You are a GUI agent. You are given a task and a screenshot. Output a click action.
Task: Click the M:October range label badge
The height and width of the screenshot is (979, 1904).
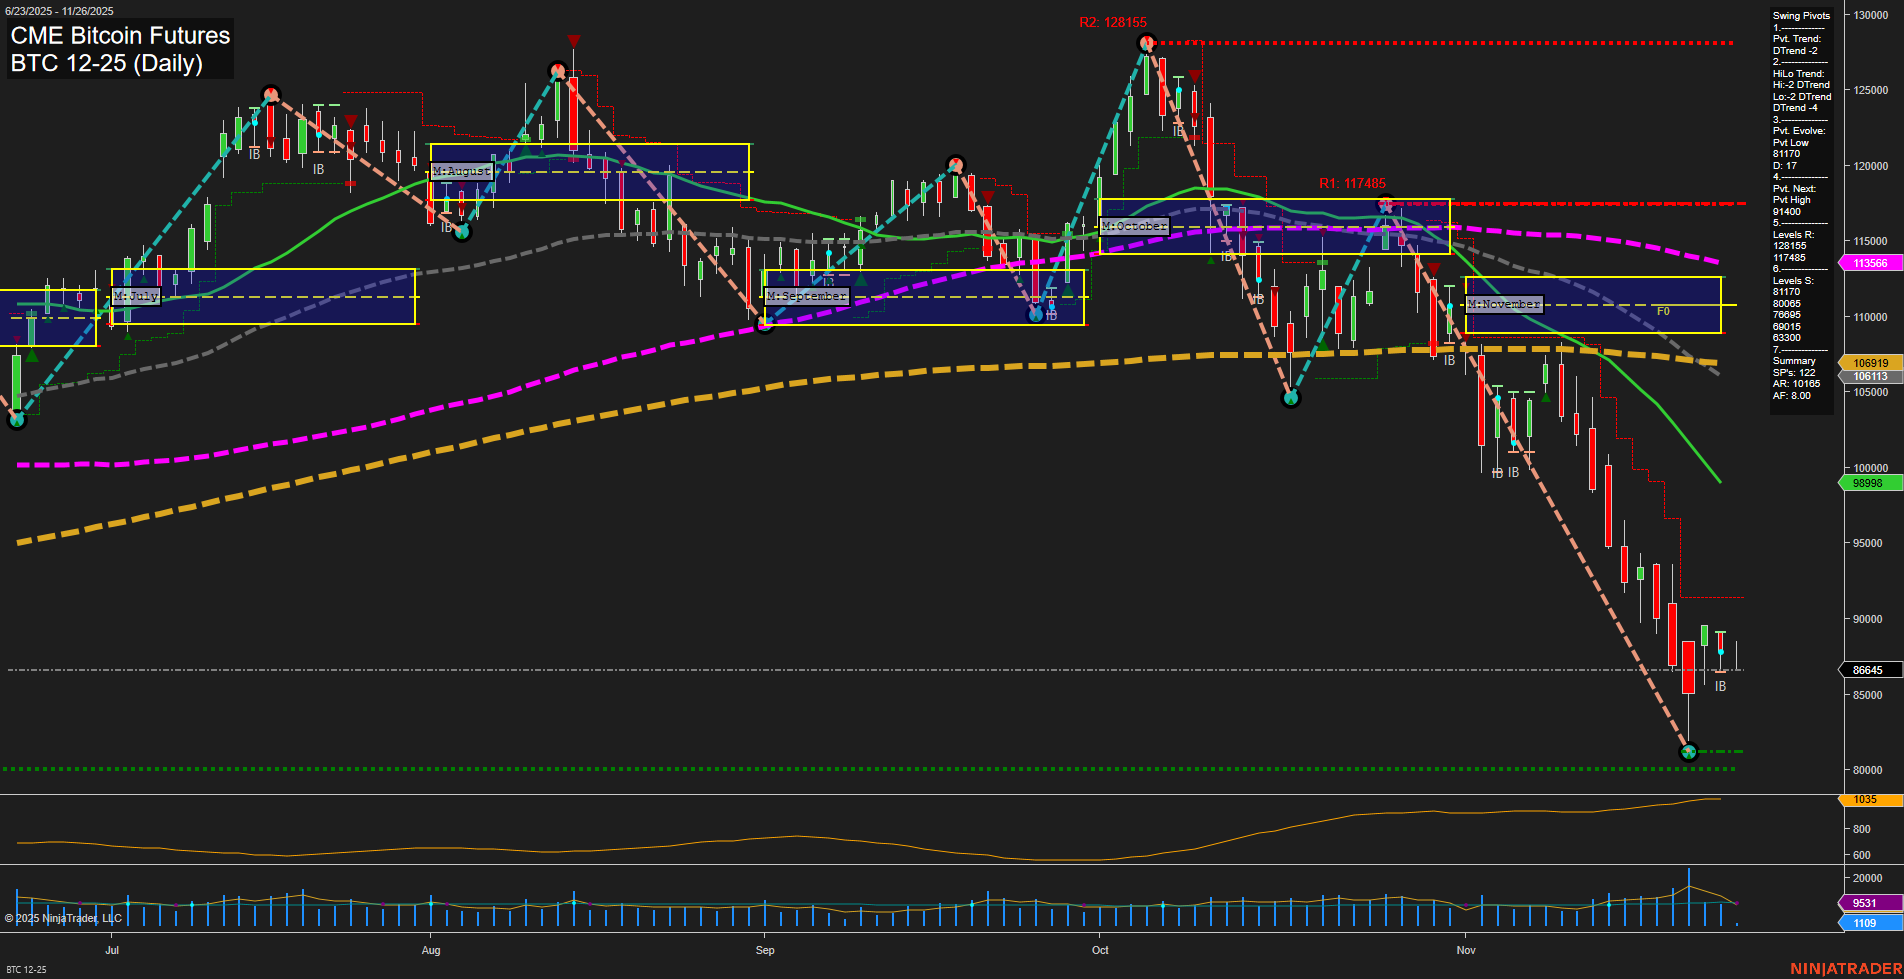[1132, 226]
